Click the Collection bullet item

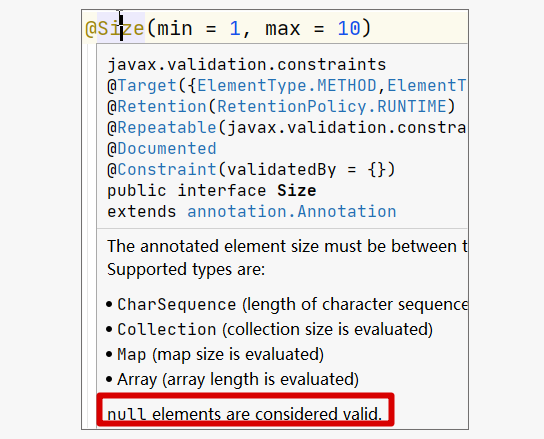tap(269, 329)
